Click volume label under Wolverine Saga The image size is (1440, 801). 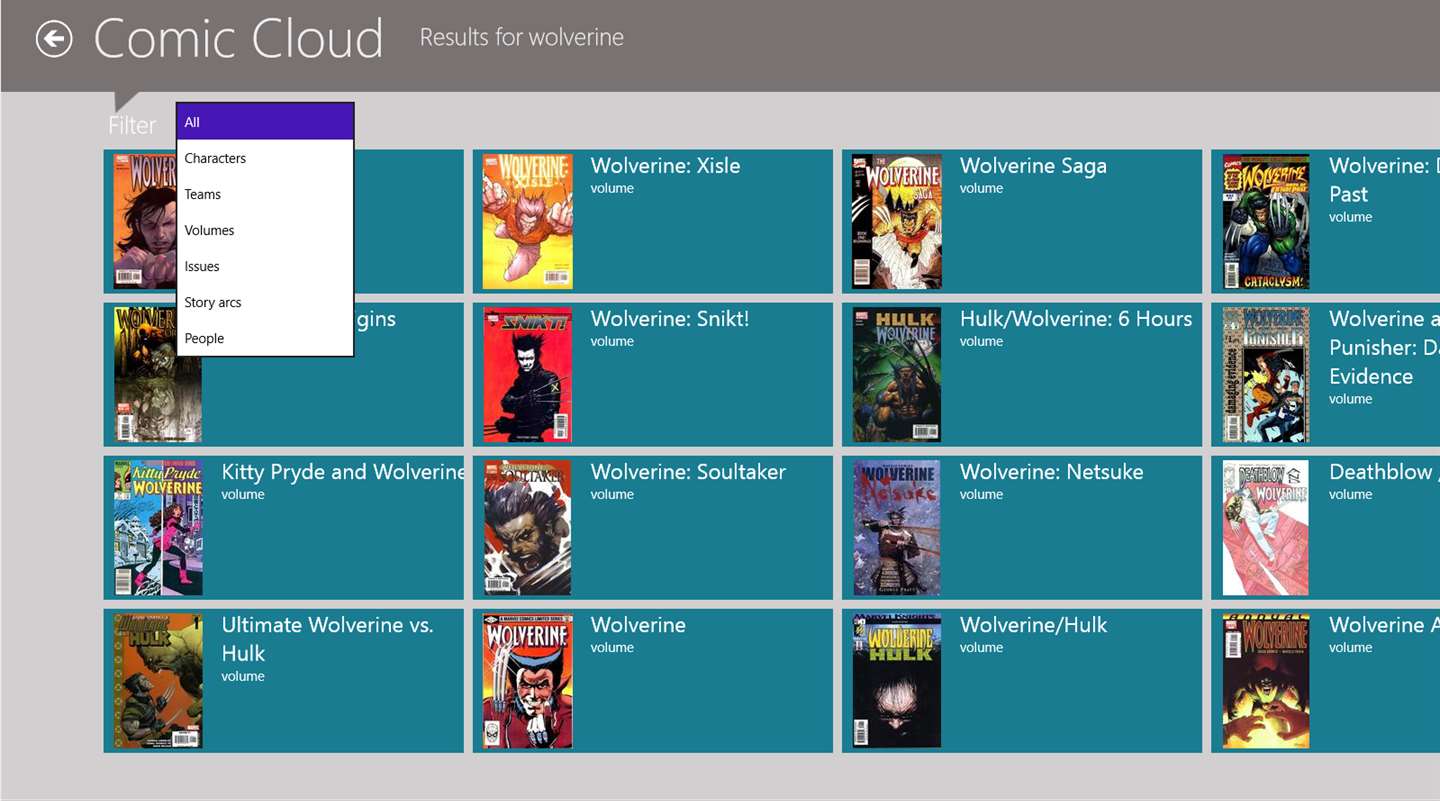pyautogui.click(x=981, y=188)
